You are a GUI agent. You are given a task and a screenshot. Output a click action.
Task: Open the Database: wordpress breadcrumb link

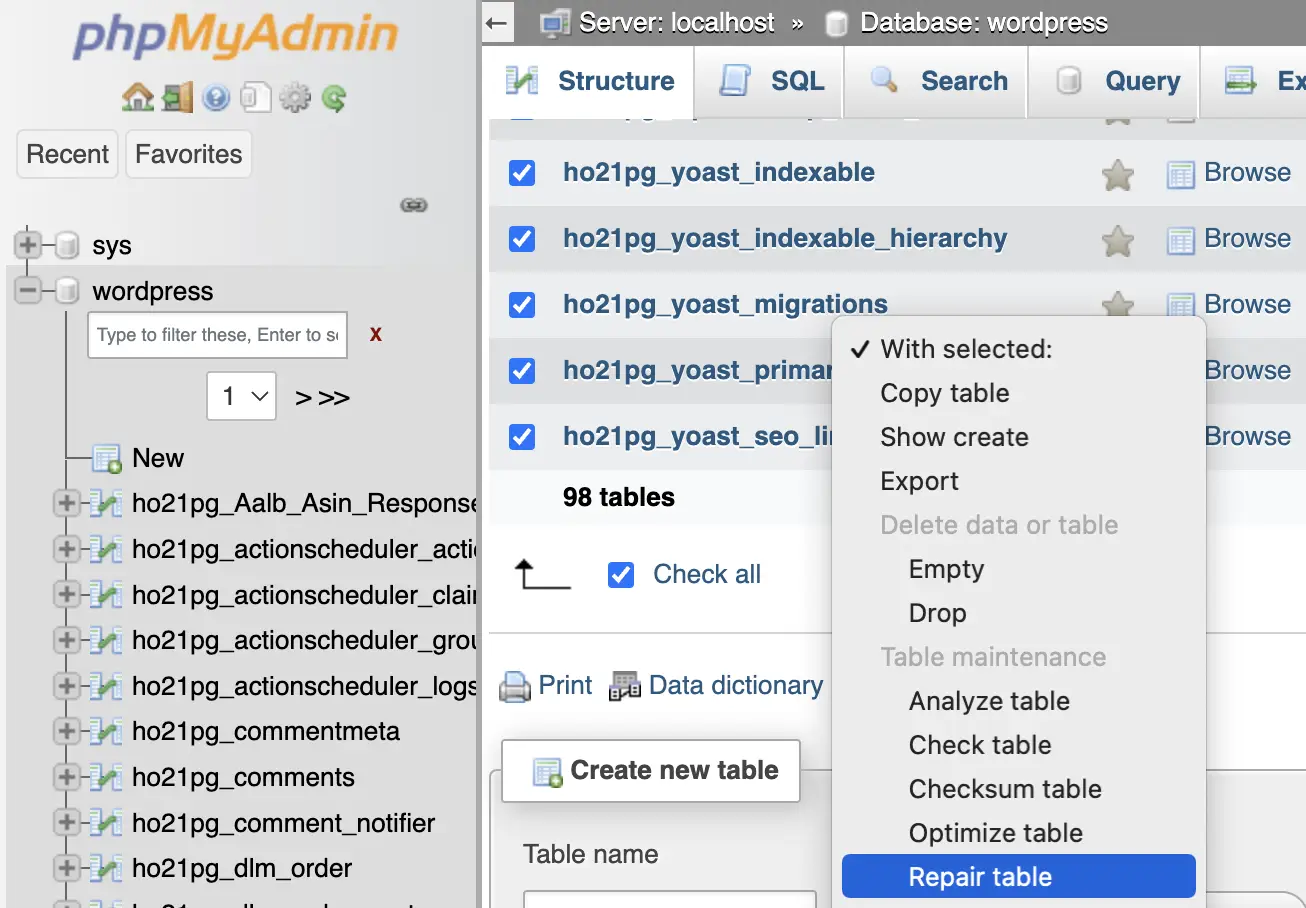click(984, 23)
